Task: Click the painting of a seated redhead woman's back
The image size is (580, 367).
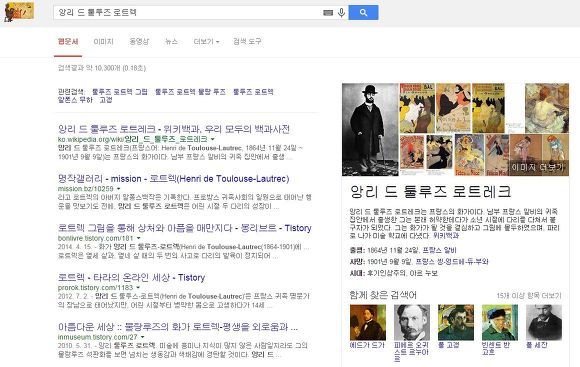Action: coord(547,108)
